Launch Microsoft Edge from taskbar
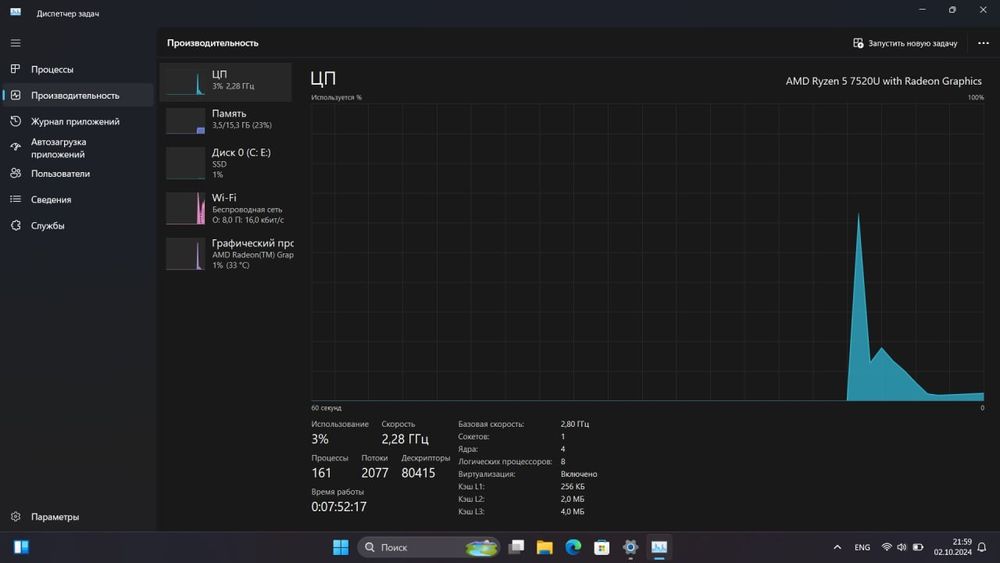This screenshot has height=563, width=1000. tap(573, 547)
